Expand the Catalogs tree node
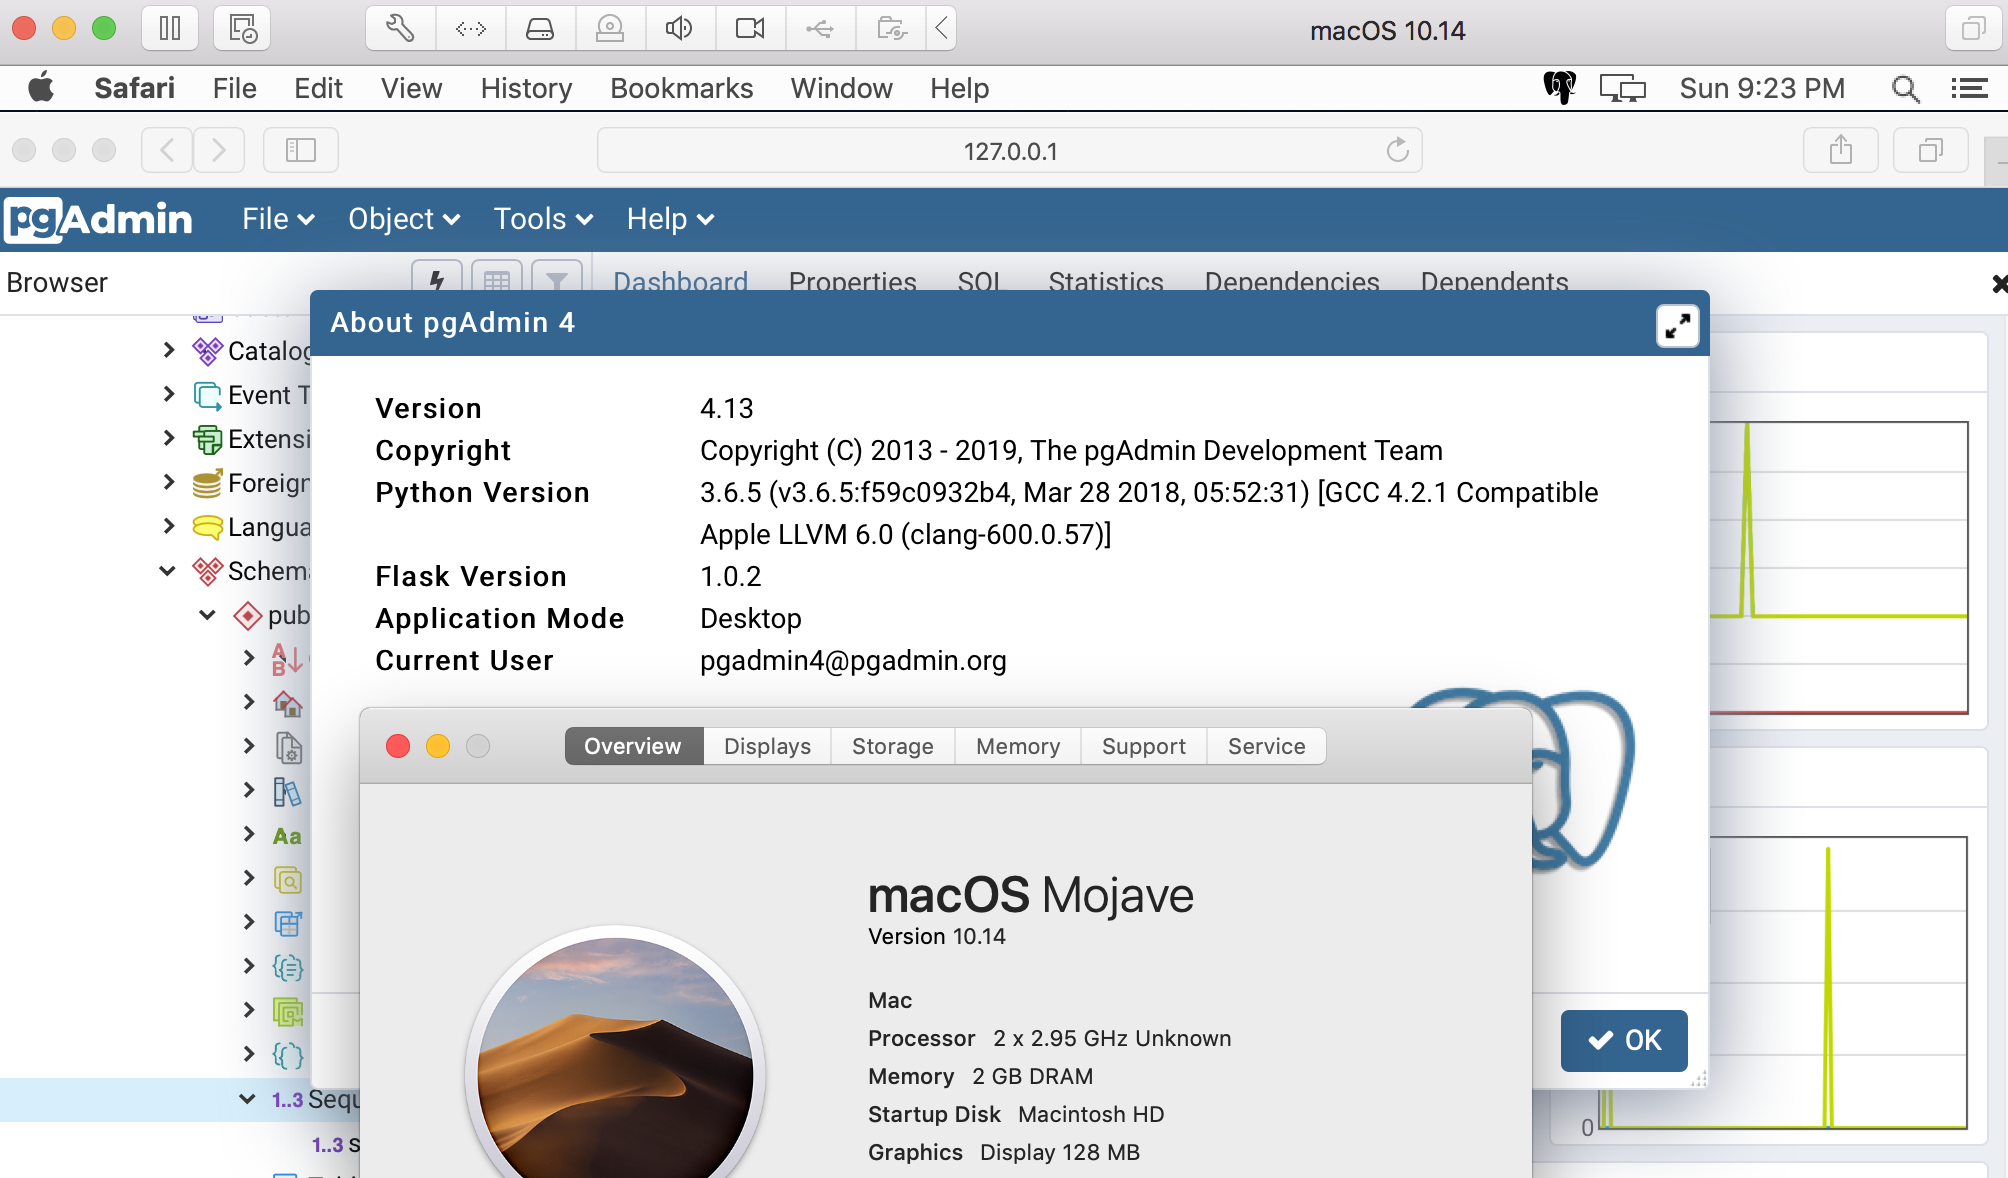This screenshot has width=2008, height=1178. coord(169,350)
